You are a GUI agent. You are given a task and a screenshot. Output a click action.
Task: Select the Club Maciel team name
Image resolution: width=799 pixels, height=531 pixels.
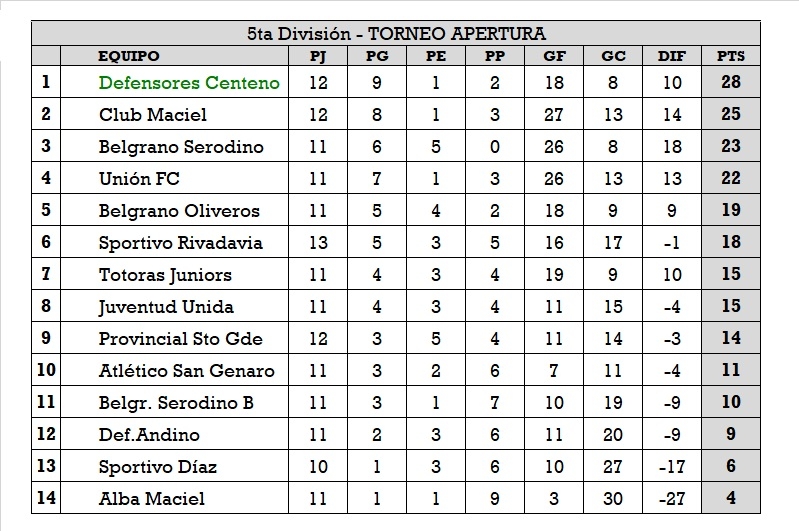[x=153, y=115]
